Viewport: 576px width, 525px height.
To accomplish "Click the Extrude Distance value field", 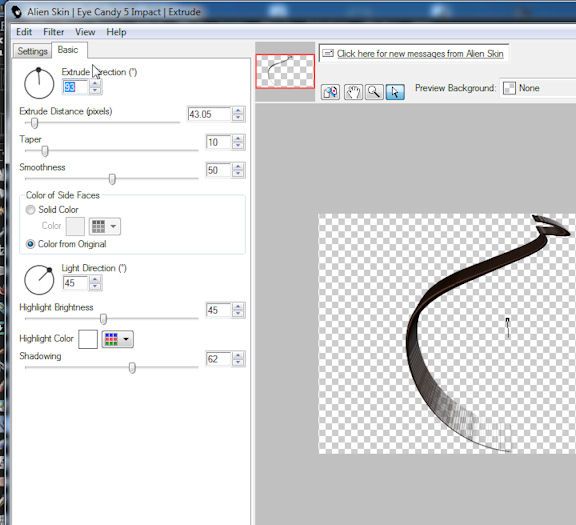I will [209, 114].
